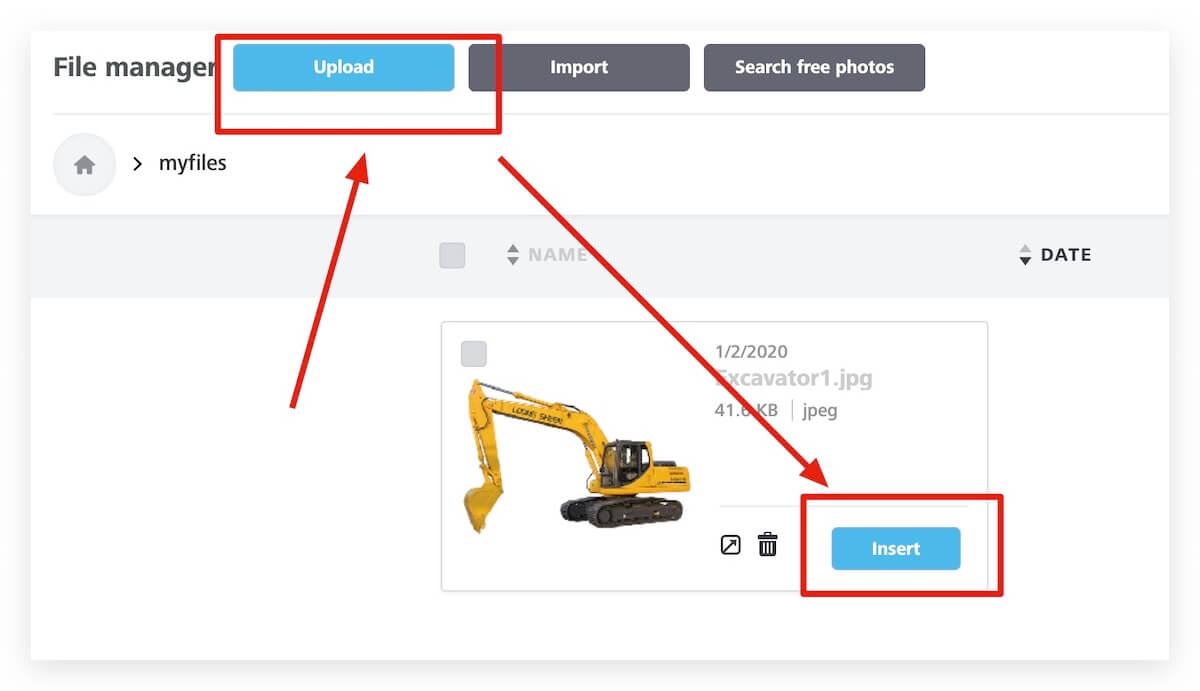The width and height of the screenshot is (1200, 691).
Task: Click the 1/2/2020 file date
Action: tap(751, 352)
